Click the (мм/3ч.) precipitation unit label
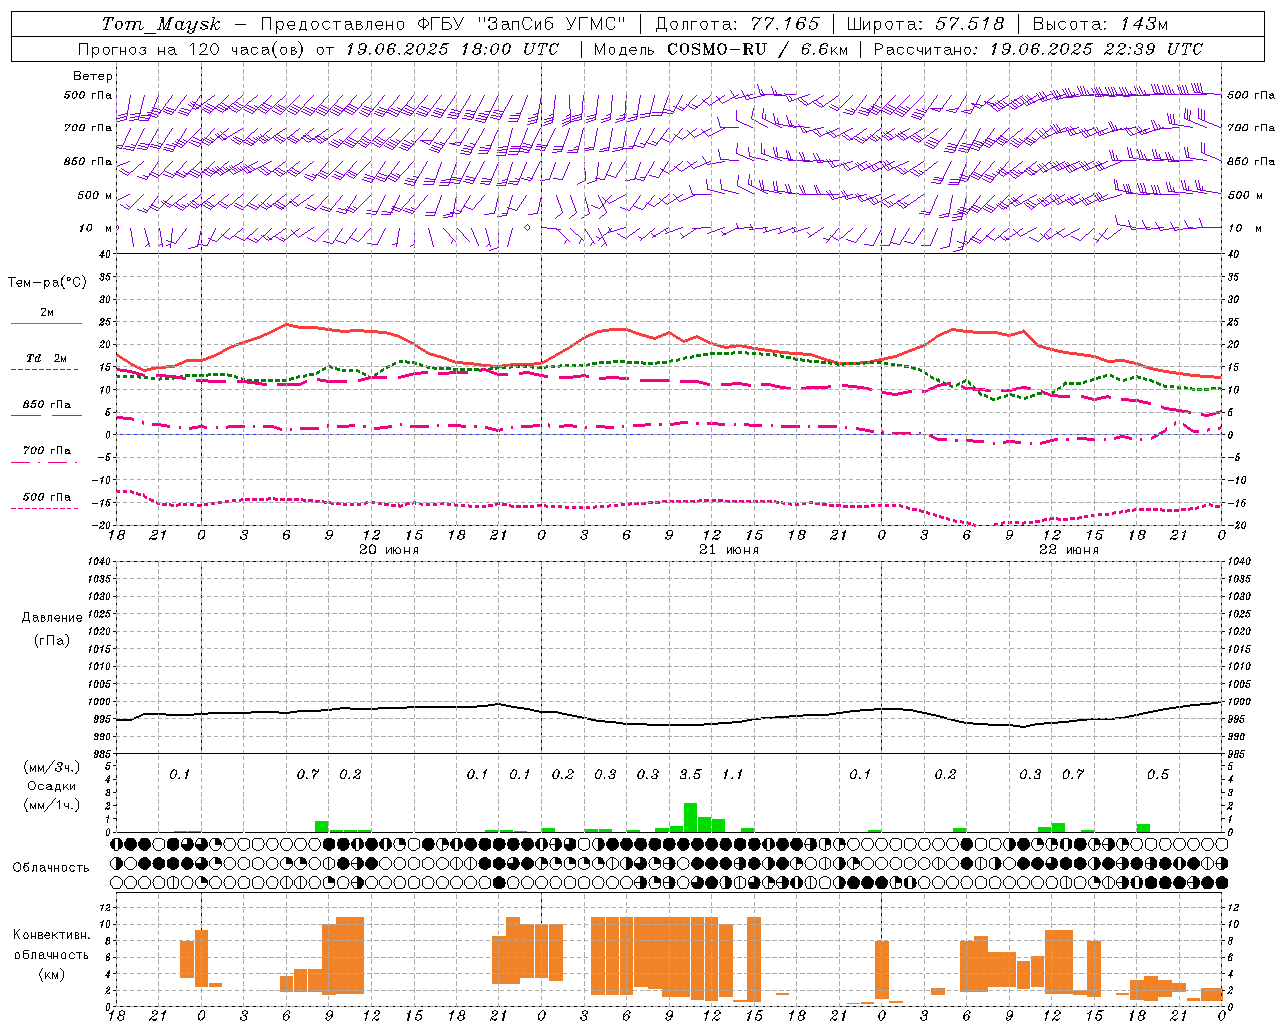The height and width of the screenshot is (1024, 1280). click(52, 768)
